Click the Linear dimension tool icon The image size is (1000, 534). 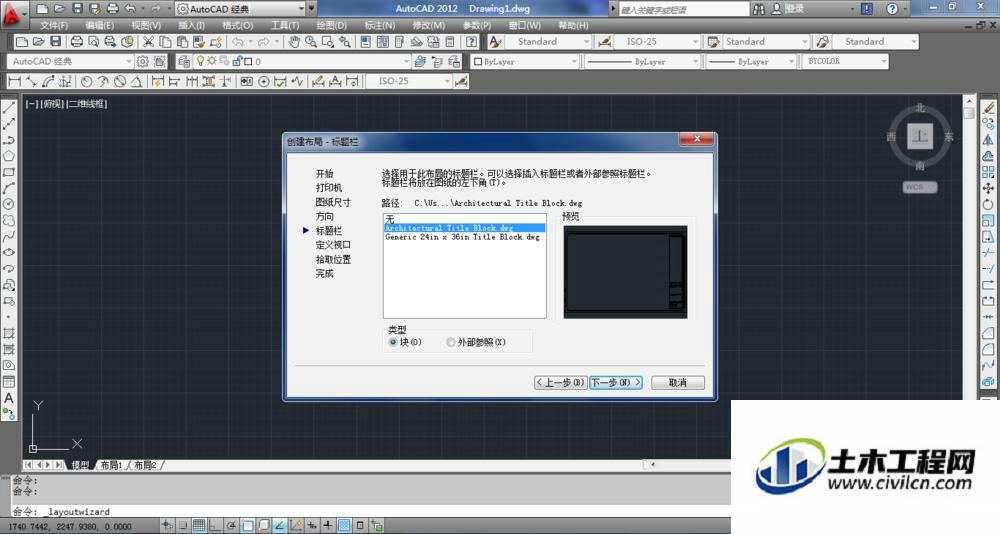tap(15, 82)
